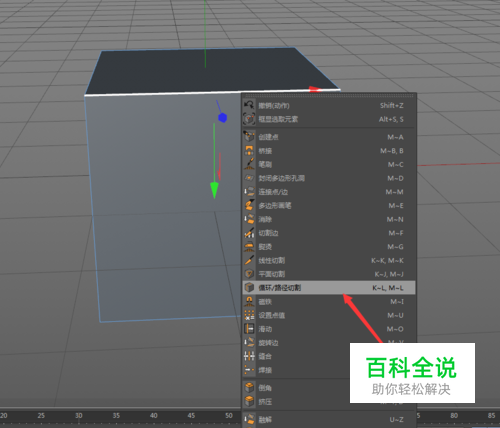500x428 pixels.
Task: Select the 磁铁 magnet tool icon
Action: [x=249, y=301]
